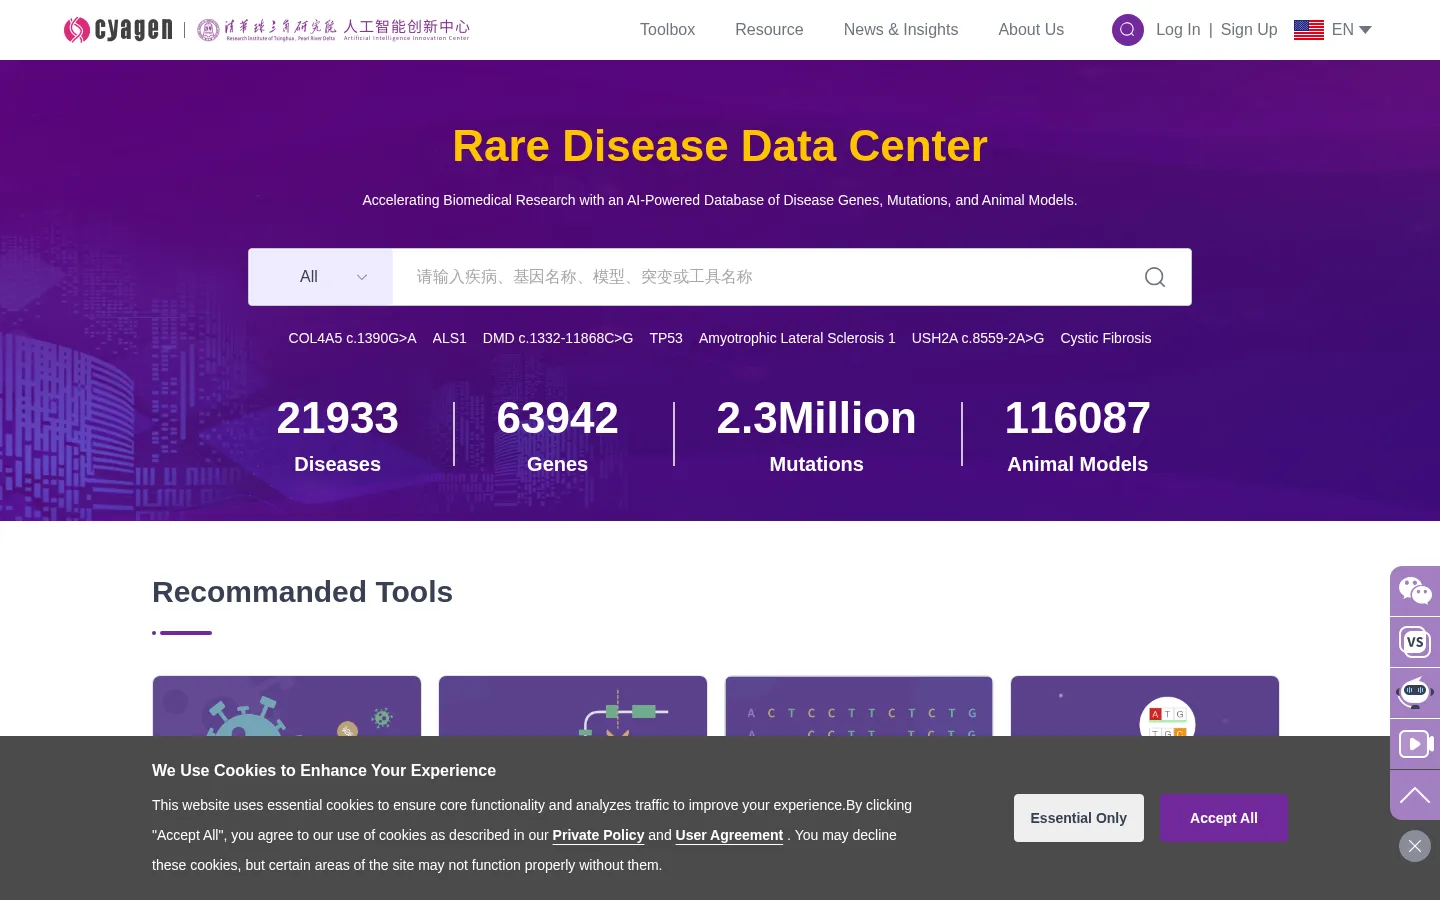Image resolution: width=1440 pixels, height=900 pixels.
Task: Open the User Agreement link
Action: coord(729,835)
